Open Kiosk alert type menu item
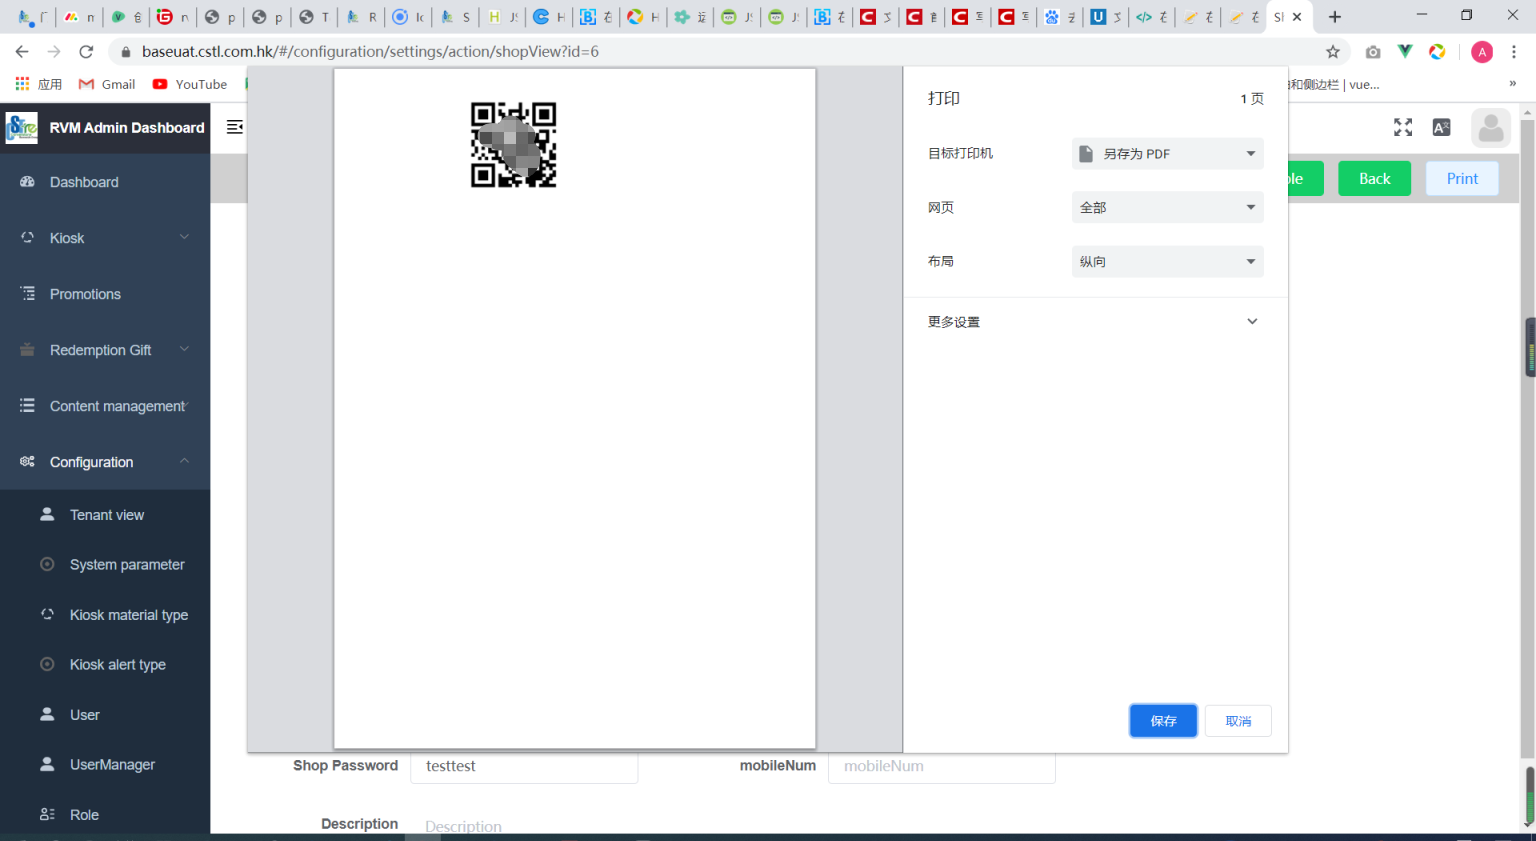The image size is (1536, 841). click(105, 665)
